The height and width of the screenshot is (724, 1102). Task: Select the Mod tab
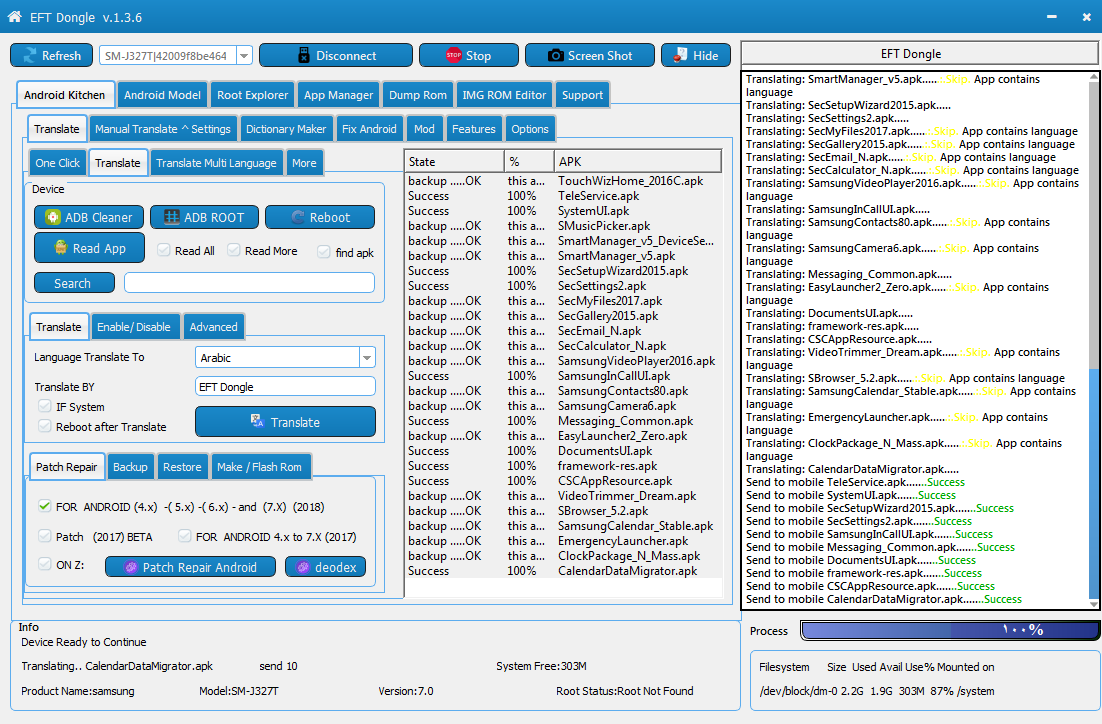tap(424, 129)
